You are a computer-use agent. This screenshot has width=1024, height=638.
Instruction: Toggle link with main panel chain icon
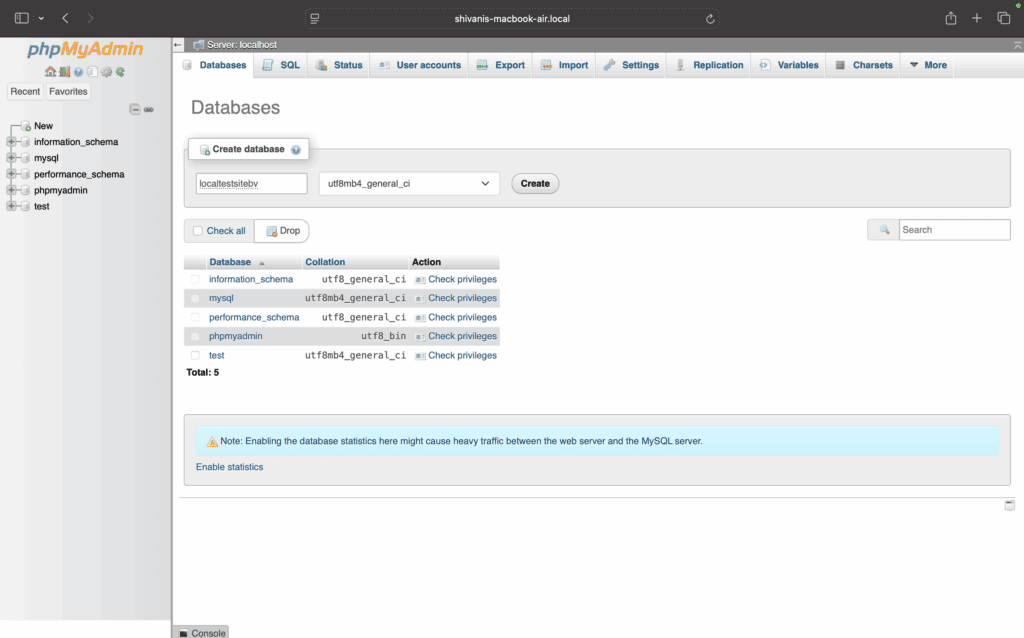pos(149,109)
